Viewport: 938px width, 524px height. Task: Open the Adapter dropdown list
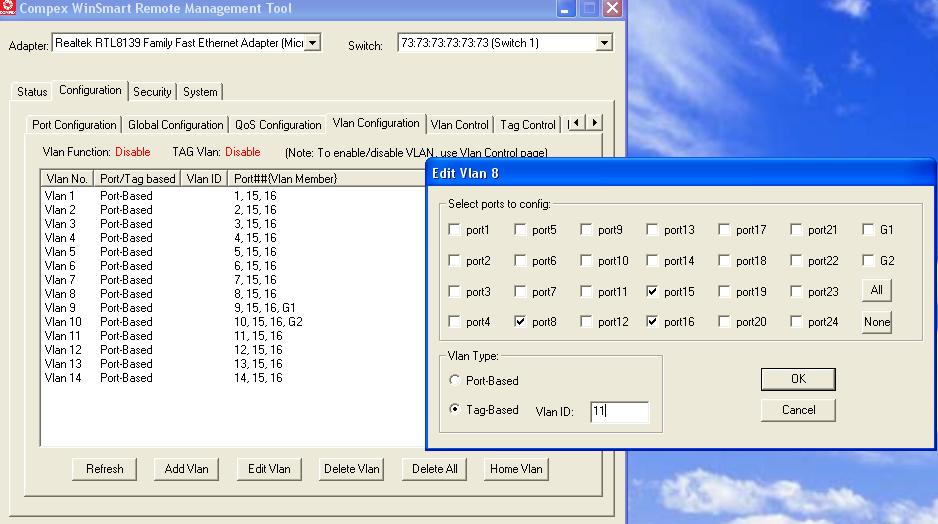[312, 43]
